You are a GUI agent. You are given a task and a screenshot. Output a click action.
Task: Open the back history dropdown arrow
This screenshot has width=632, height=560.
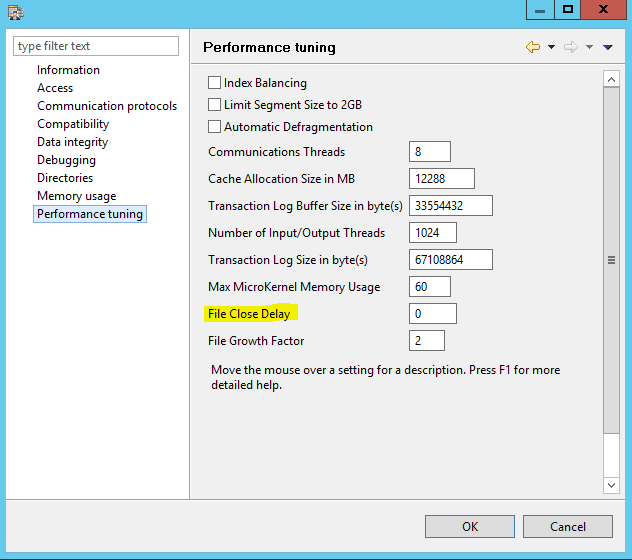(x=551, y=48)
